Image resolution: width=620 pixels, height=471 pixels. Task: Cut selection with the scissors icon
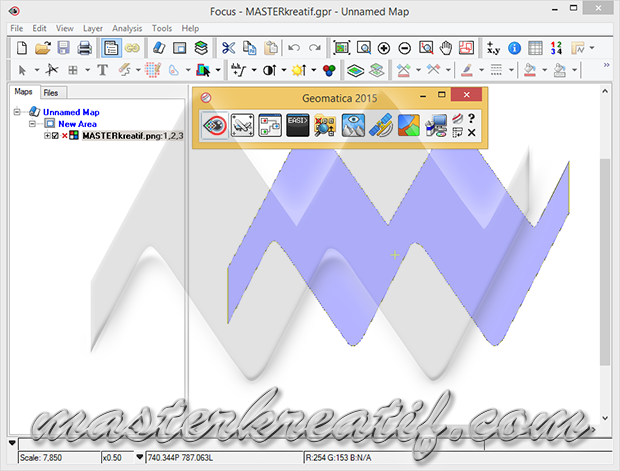(228, 48)
